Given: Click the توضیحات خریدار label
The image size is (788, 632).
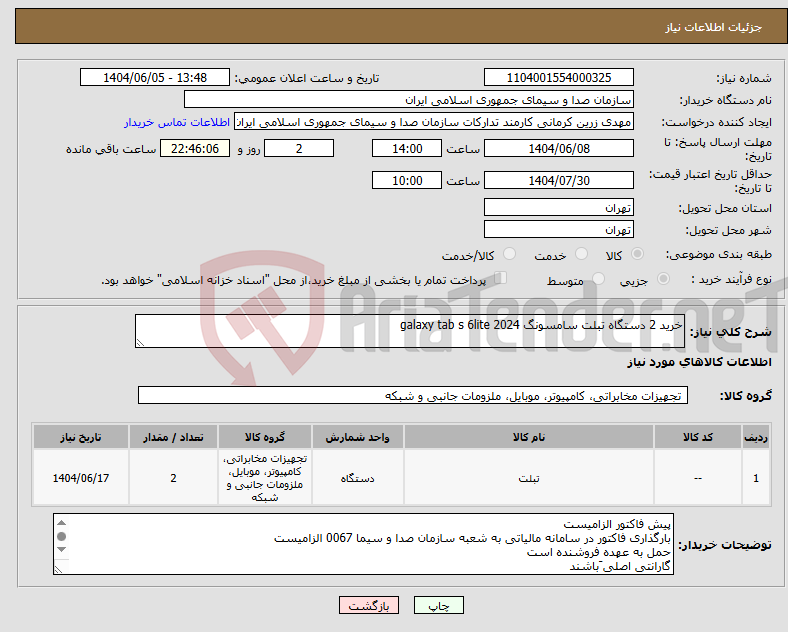Looking at the screenshot, I should click(725, 545).
